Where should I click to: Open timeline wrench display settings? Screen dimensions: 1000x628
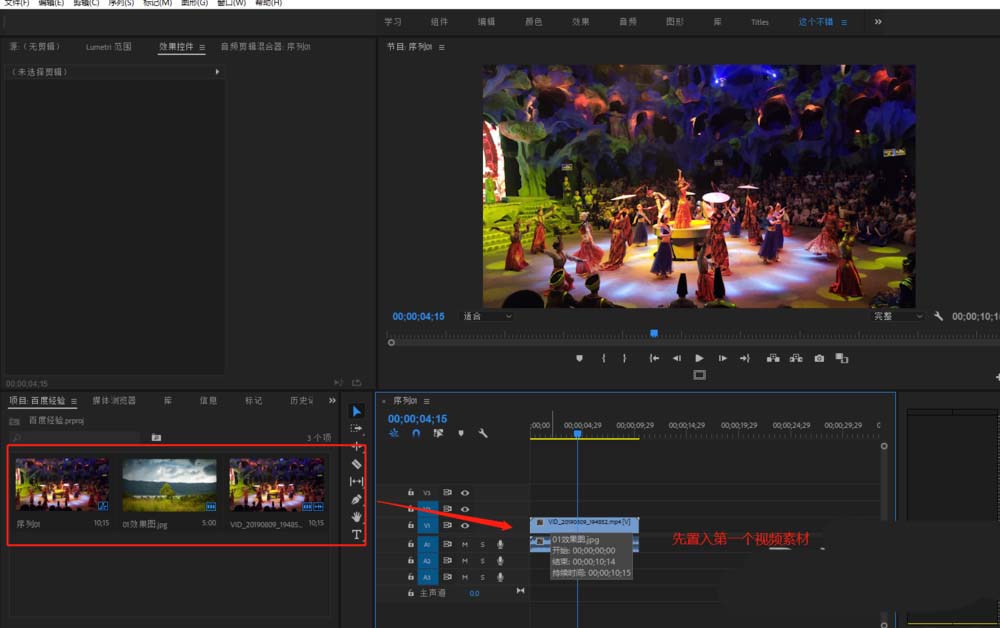pyautogui.click(x=483, y=433)
